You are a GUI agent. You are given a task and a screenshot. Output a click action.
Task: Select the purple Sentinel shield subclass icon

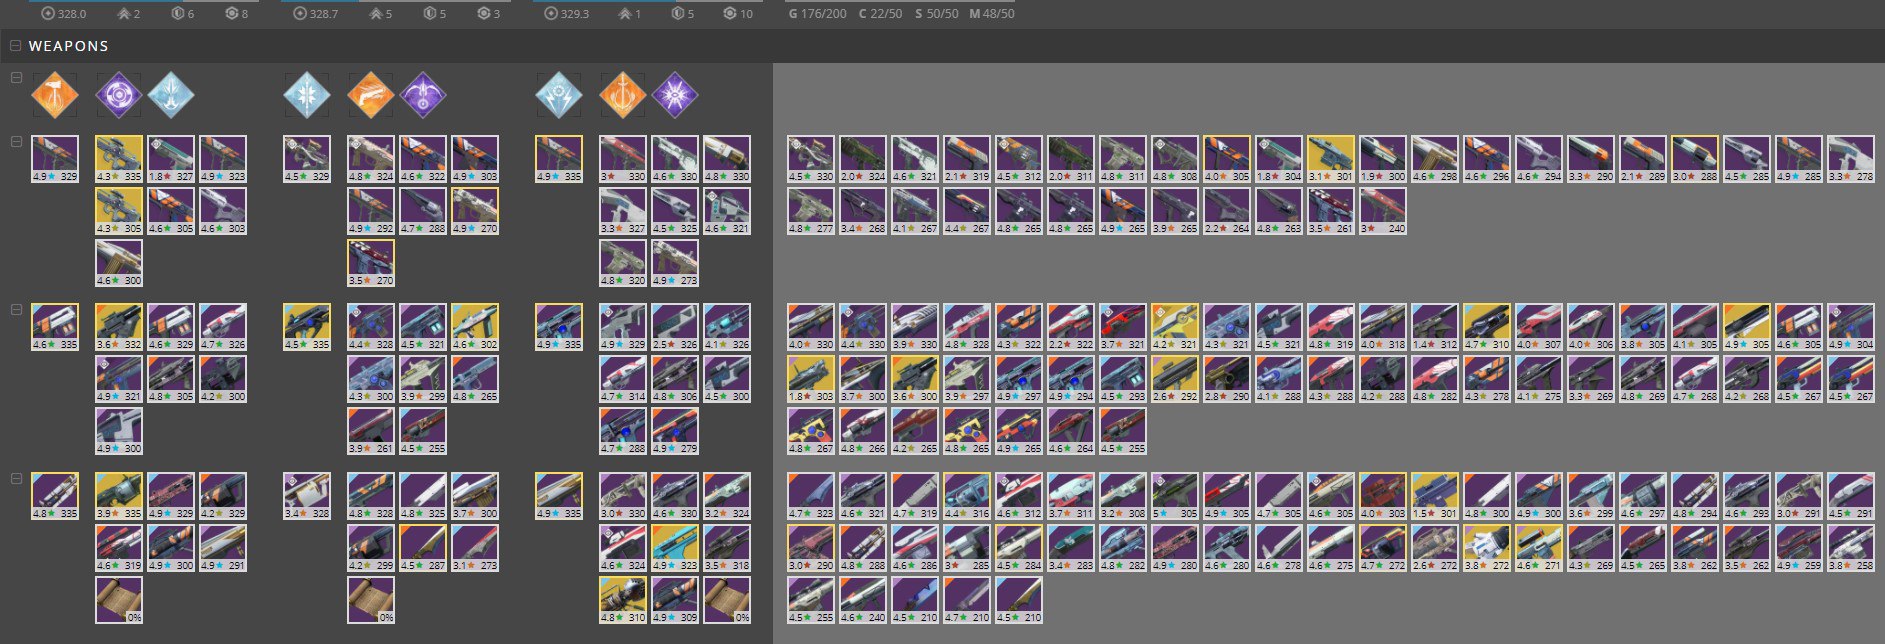pos(119,95)
